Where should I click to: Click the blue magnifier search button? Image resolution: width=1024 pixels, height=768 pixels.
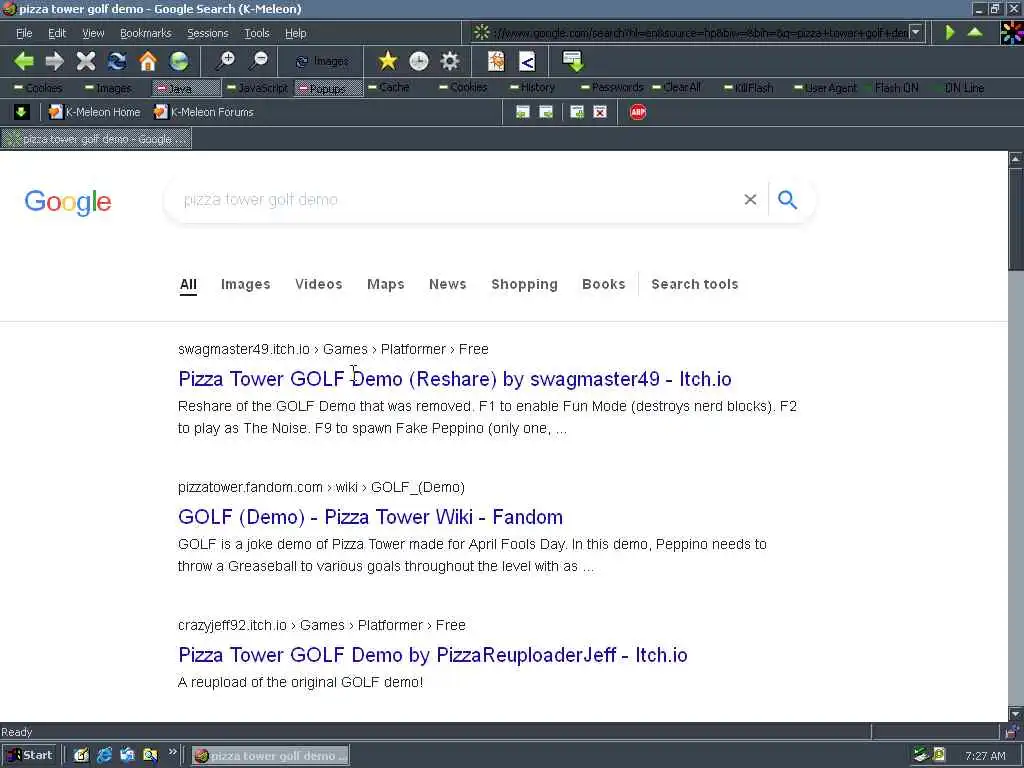[788, 200]
